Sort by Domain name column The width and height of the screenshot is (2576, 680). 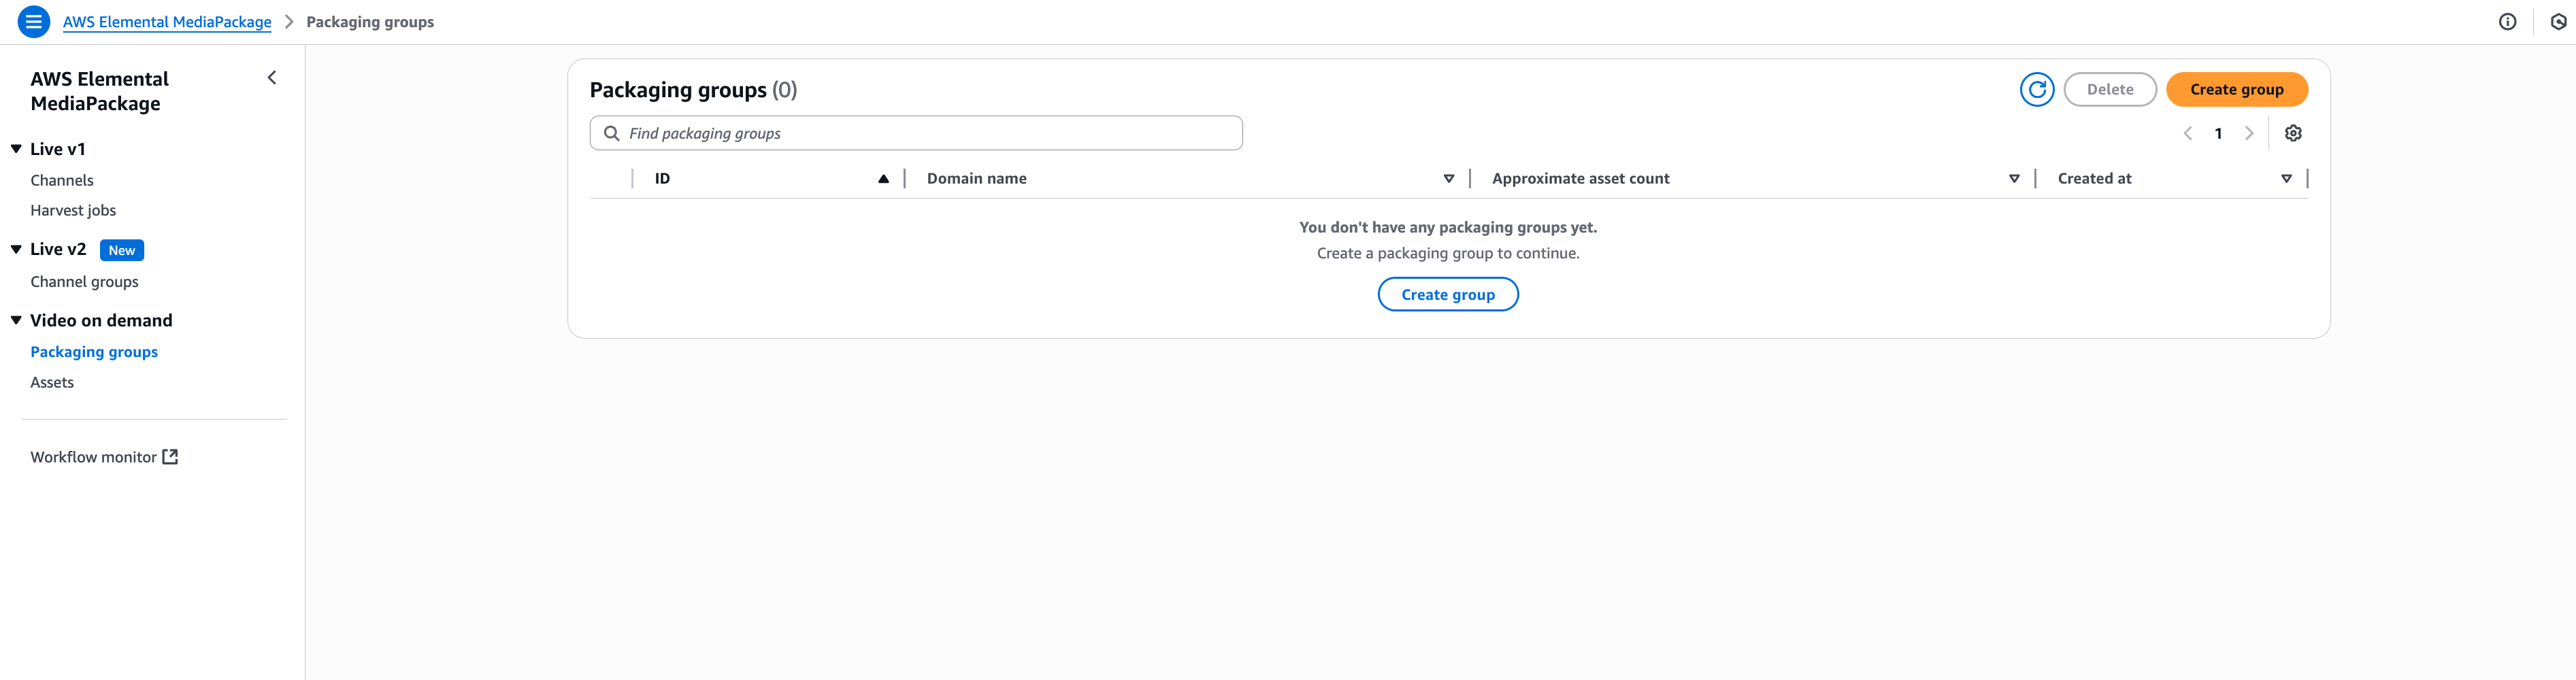pyautogui.click(x=1448, y=179)
